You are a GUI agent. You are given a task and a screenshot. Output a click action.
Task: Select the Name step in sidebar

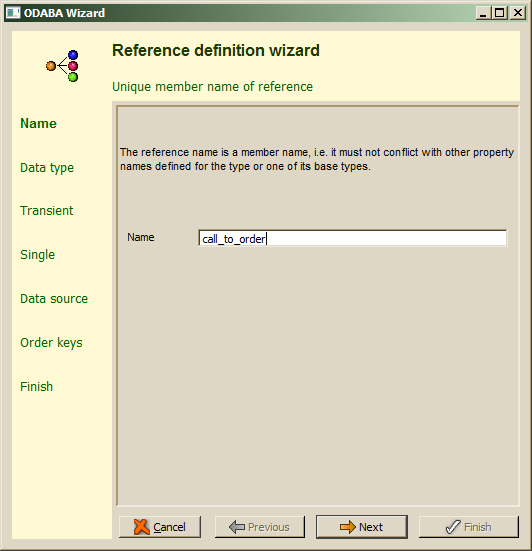38,123
